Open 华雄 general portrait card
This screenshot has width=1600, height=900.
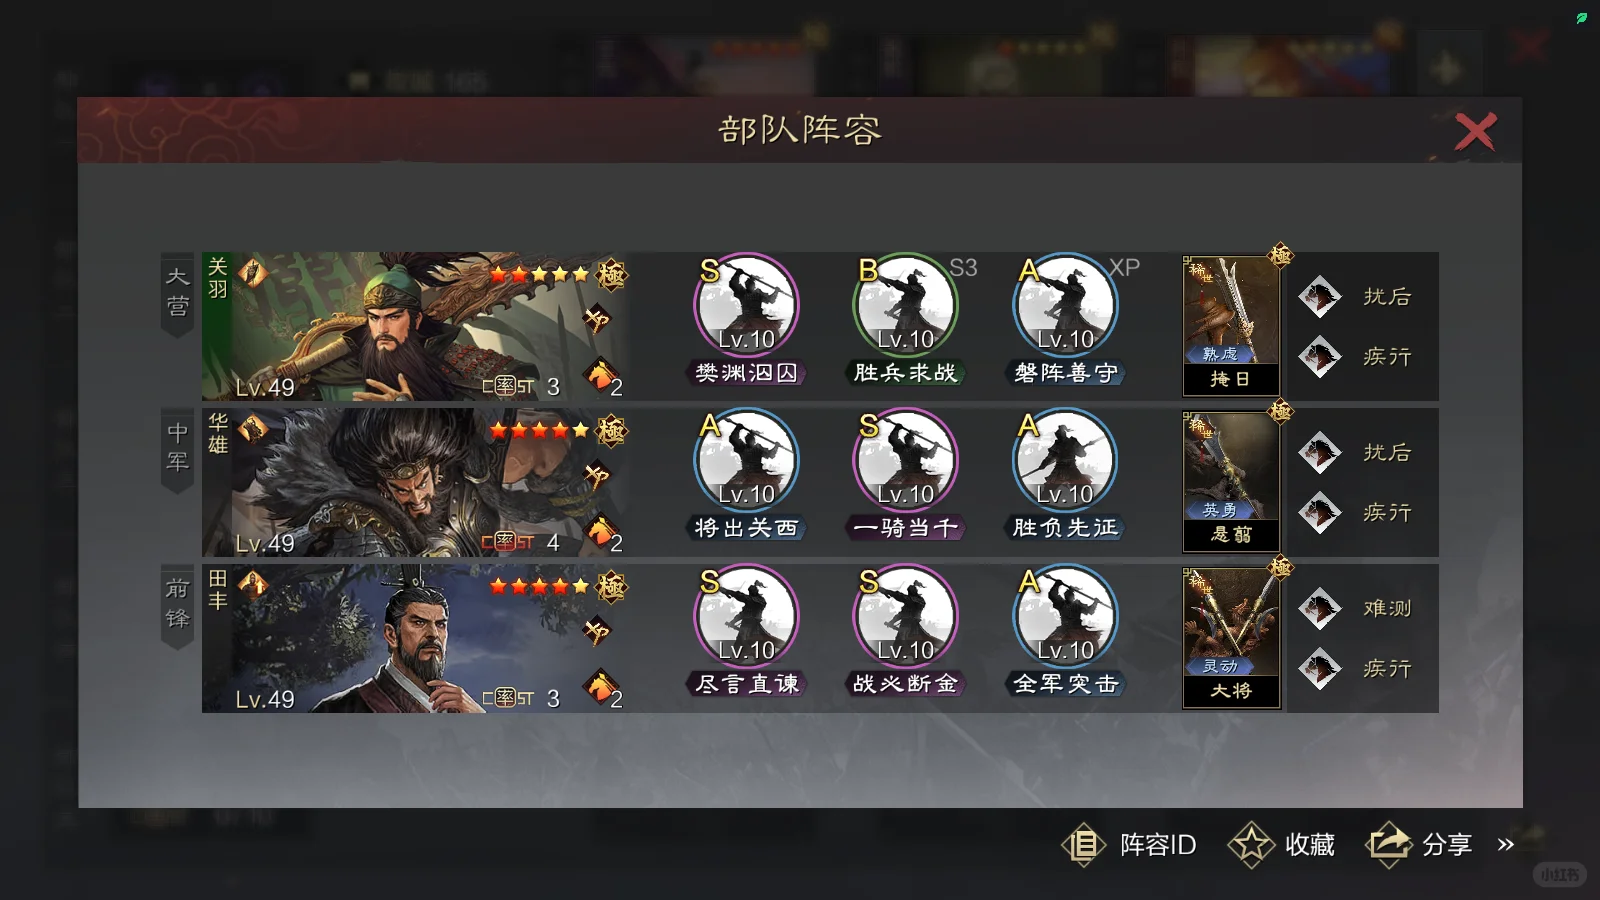point(415,482)
